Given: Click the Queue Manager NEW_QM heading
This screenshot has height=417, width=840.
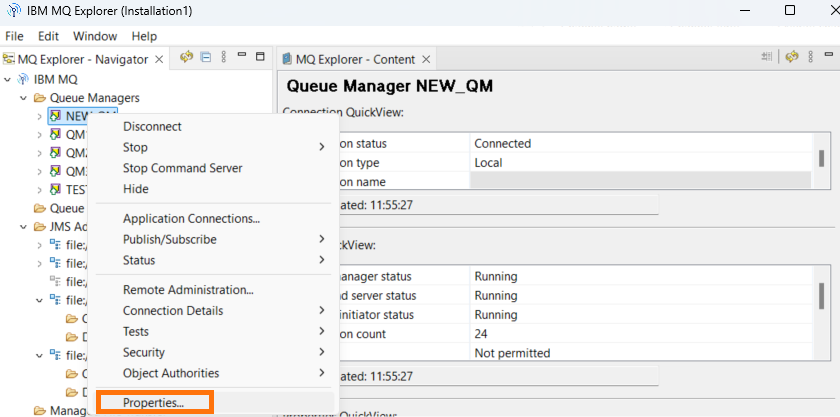Looking at the screenshot, I should pyautogui.click(x=389, y=86).
